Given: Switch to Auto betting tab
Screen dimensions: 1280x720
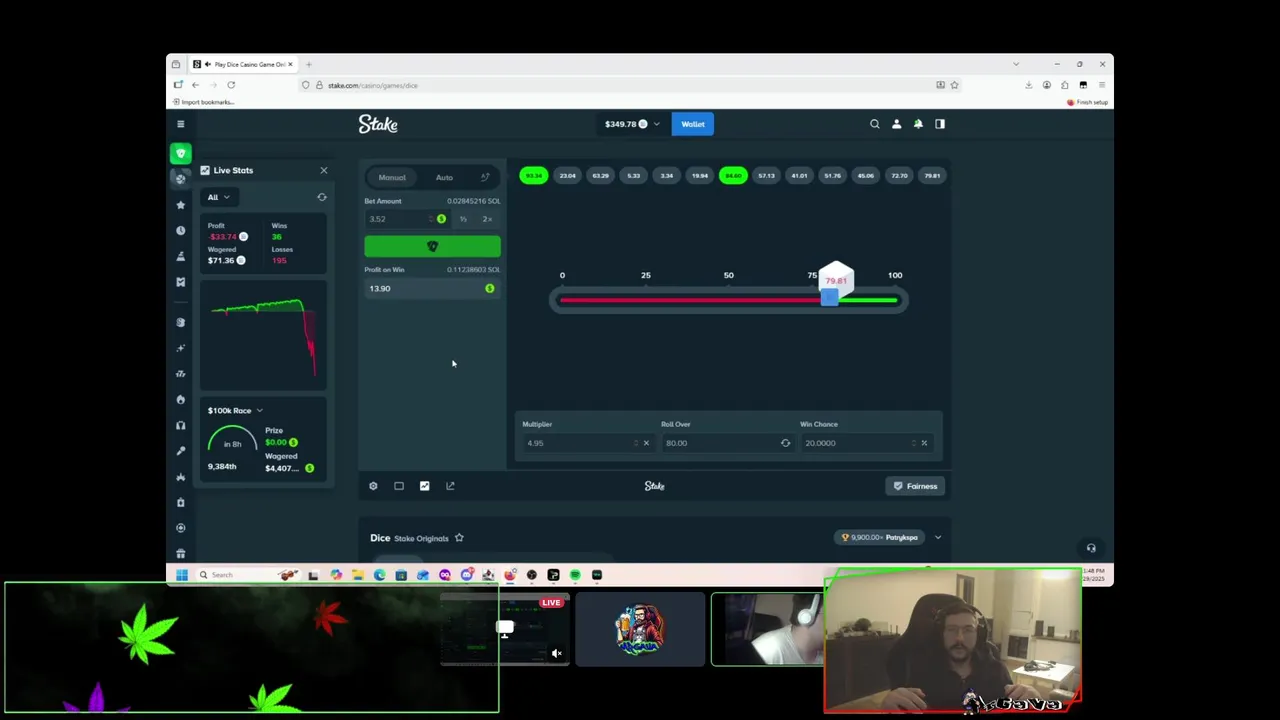Looking at the screenshot, I should (x=444, y=177).
